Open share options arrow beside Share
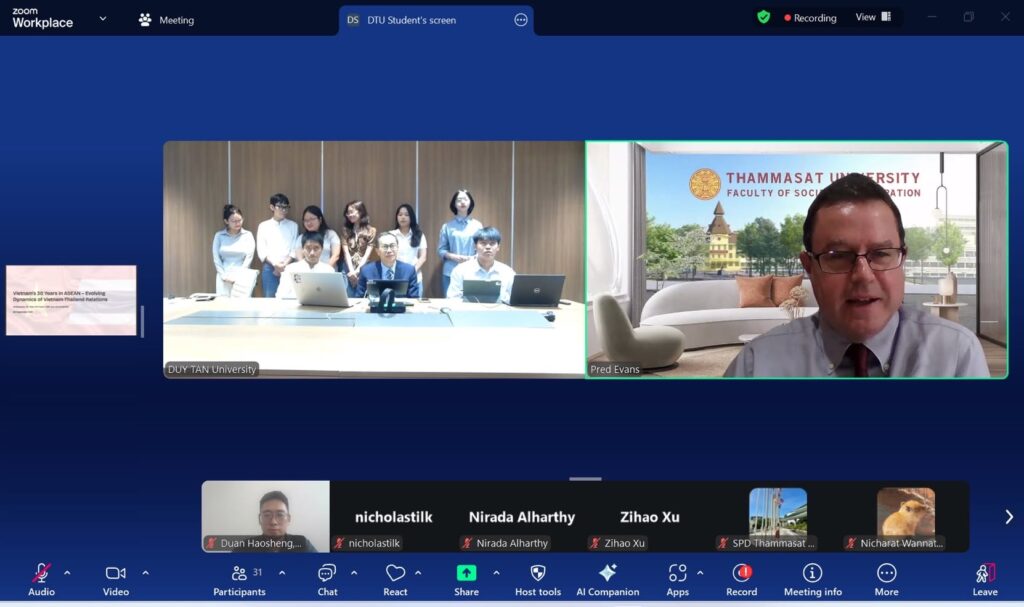1024x607 pixels. point(496,573)
